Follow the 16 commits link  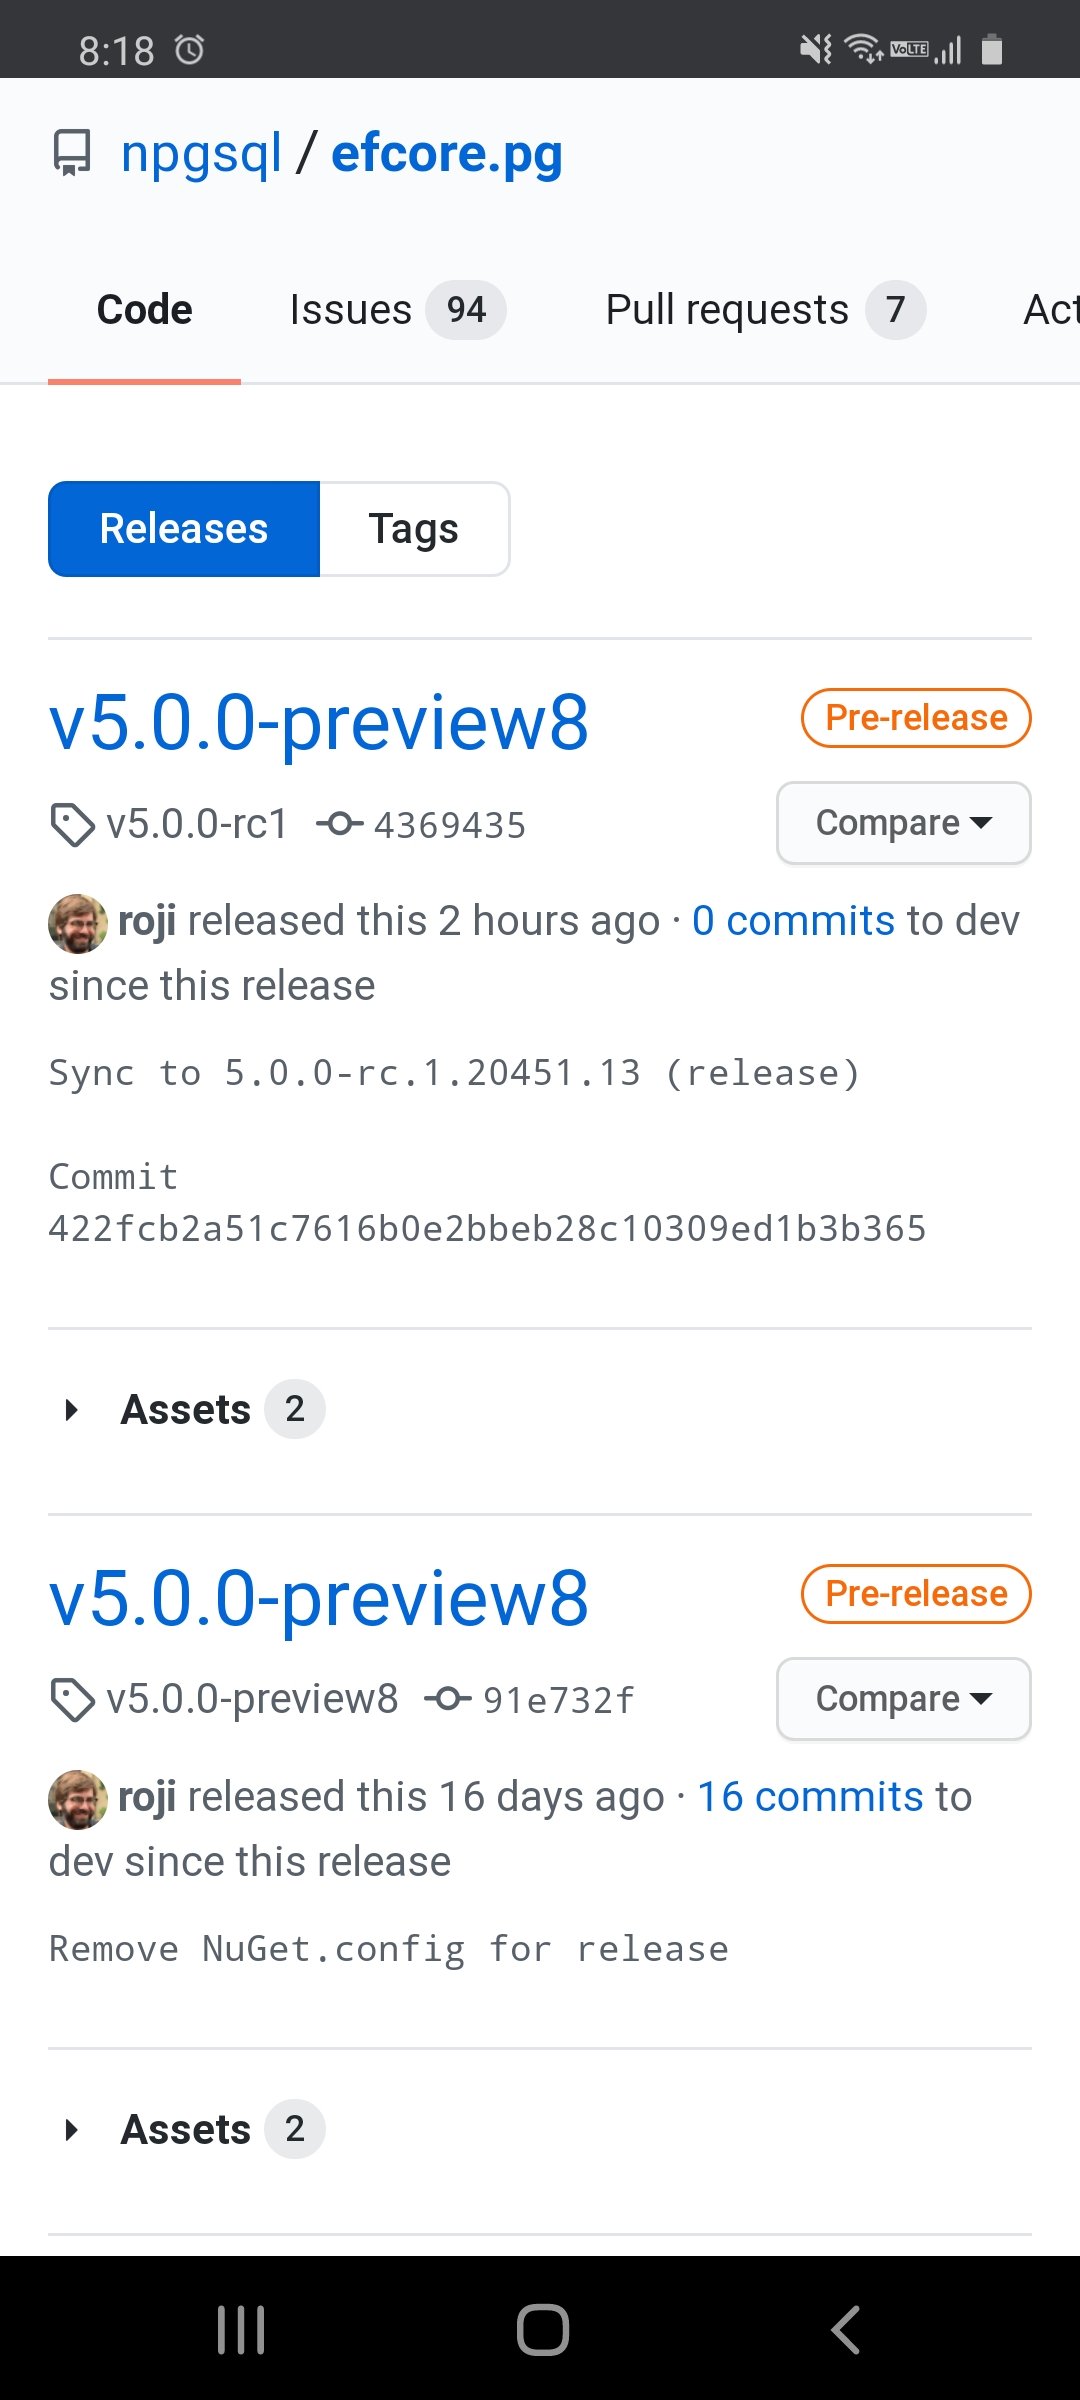click(x=808, y=1796)
